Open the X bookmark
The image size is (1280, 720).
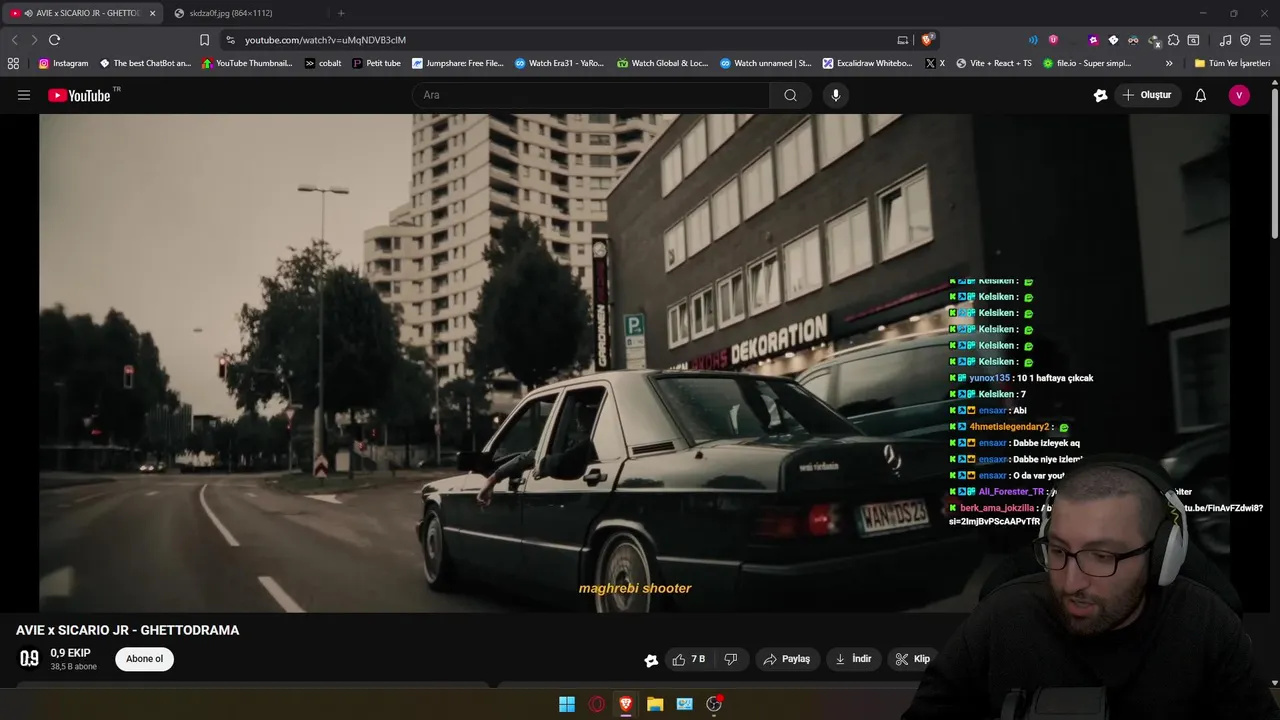pos(935,63)
